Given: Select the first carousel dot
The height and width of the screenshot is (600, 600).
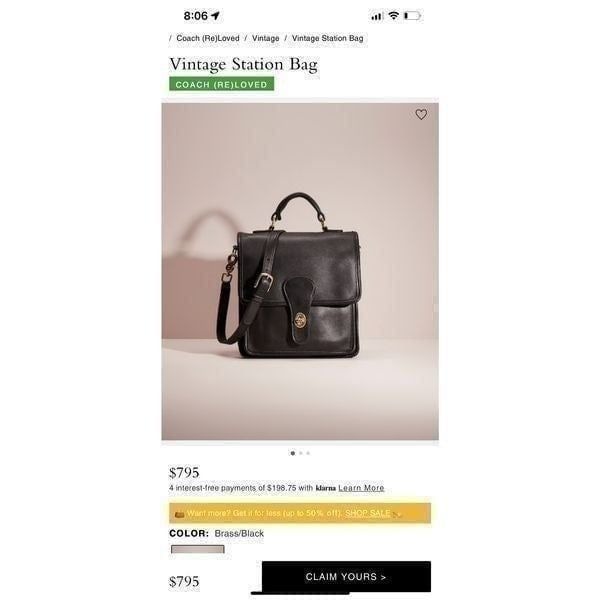Looking at the screenshot, I should pyautogui.click(x=293, y=453).
